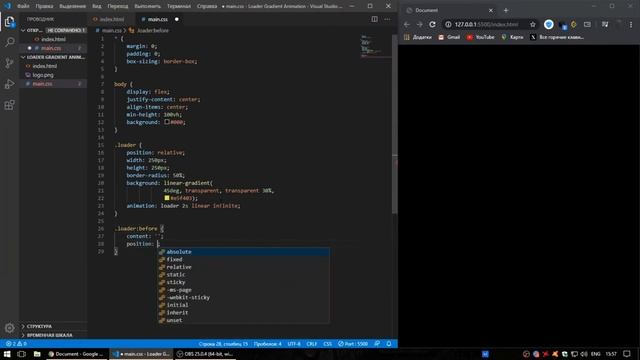Screen dimensions: 640x360
Task: Choose 'unset' in the autocomplete
Action: [244, 320]
